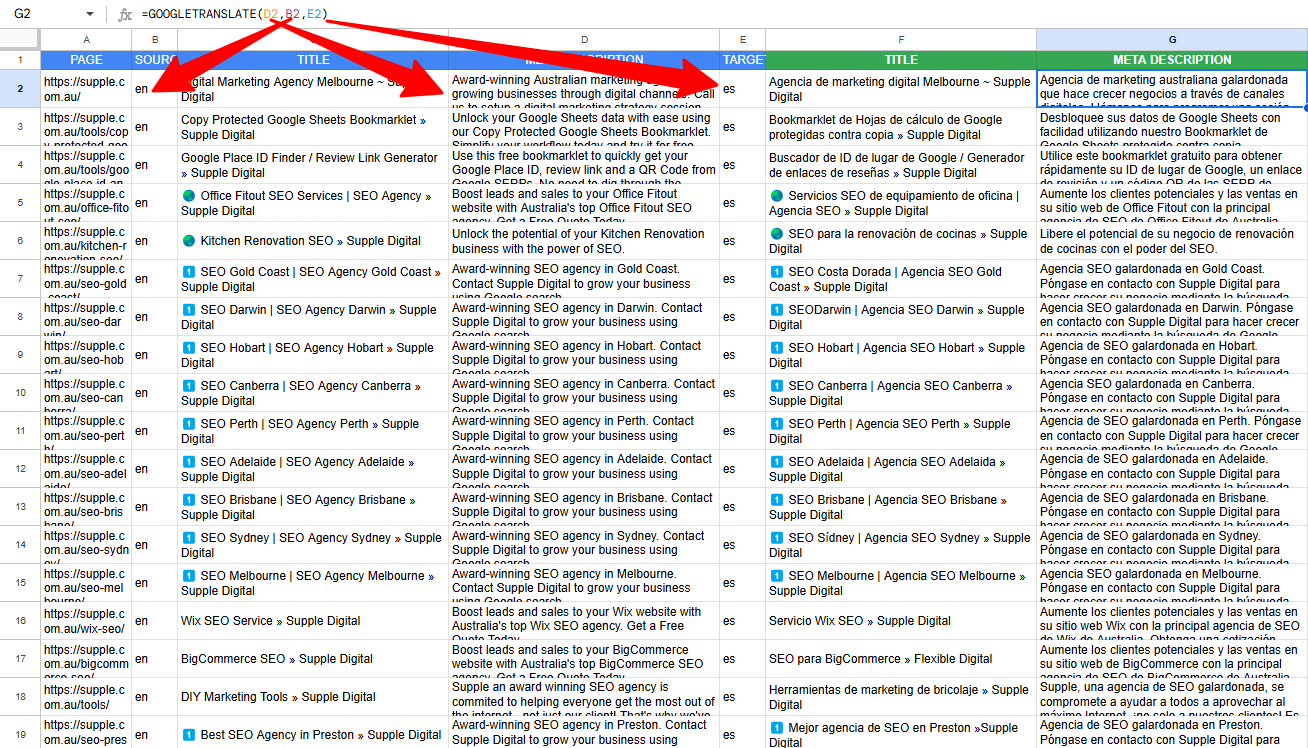Select 'SEO Brisbane | SEO Agency Brisbane' cell

point(313,507)
